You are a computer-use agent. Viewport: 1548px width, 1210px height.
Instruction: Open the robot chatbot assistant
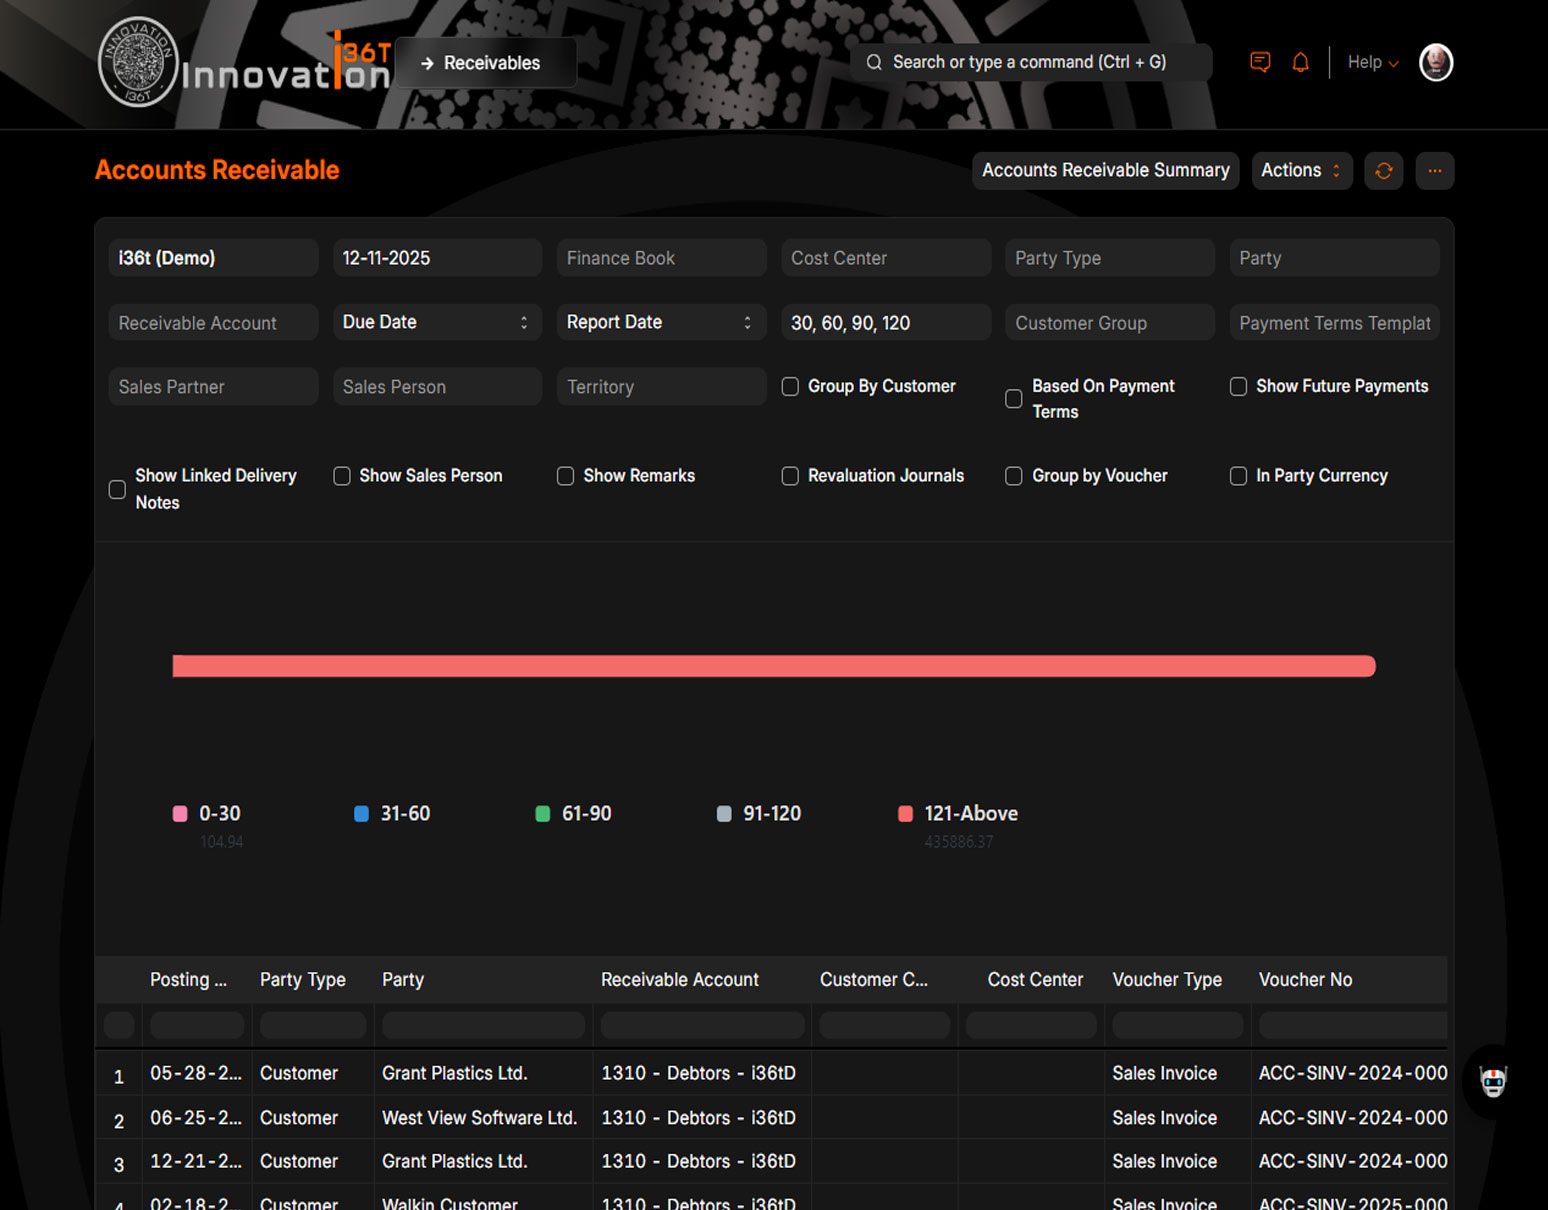point(1492,1081)
